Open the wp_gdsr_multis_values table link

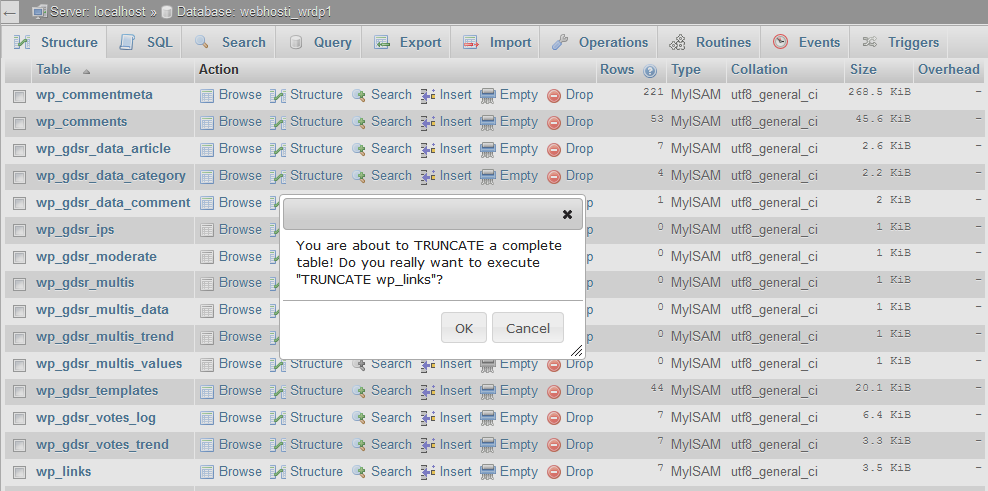tap(109, 364)
